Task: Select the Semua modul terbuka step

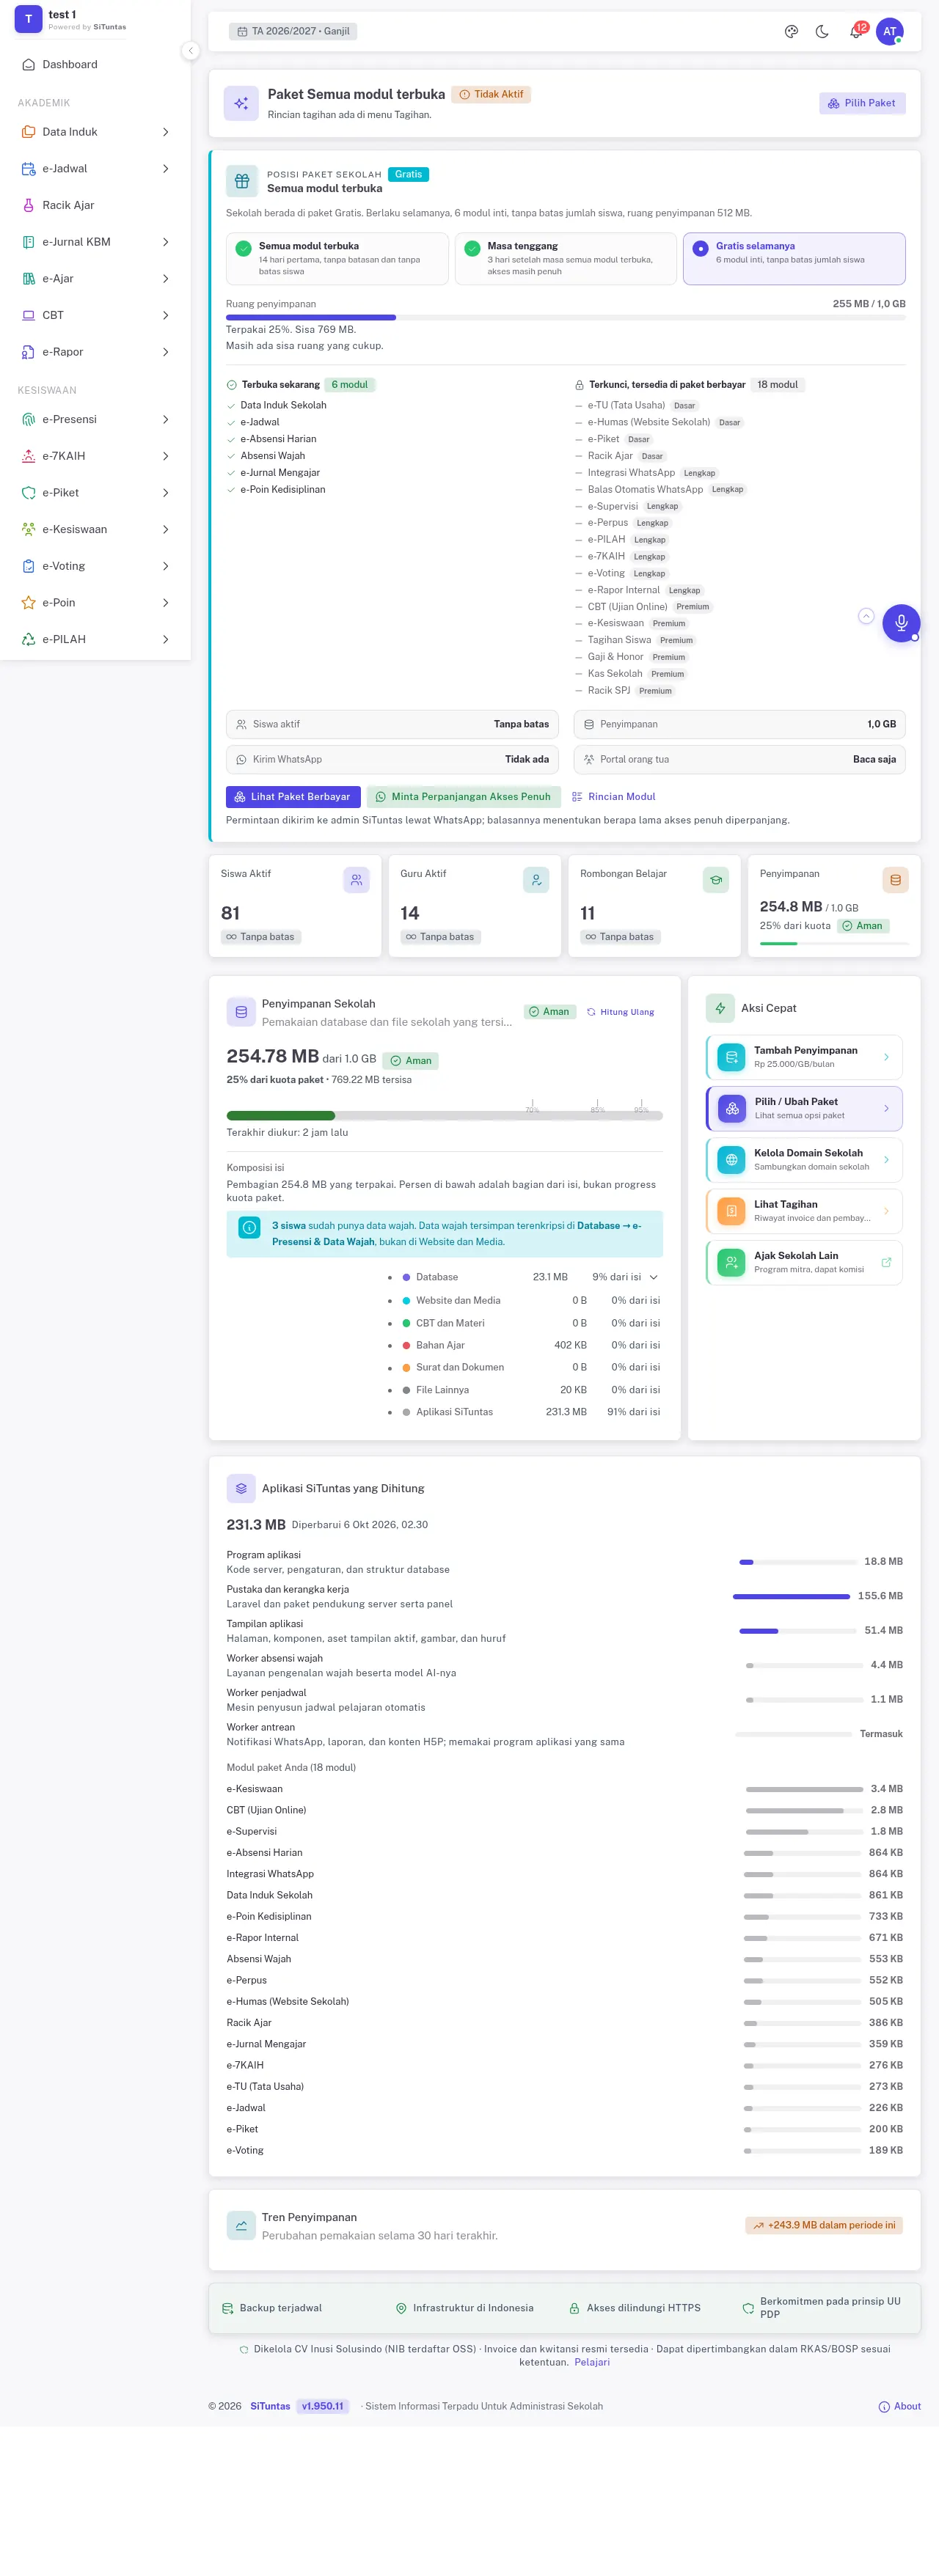Action: click(337, 259)
